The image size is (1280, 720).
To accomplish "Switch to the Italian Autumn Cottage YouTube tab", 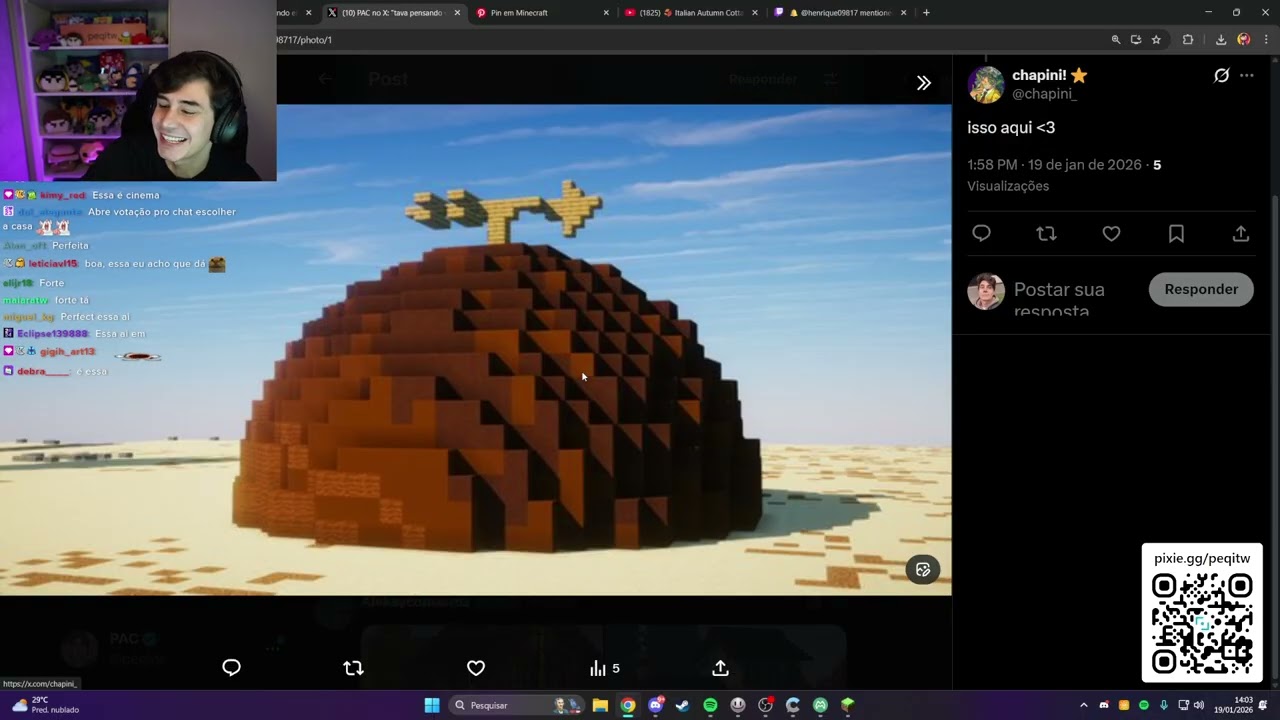I will [690, 13].
